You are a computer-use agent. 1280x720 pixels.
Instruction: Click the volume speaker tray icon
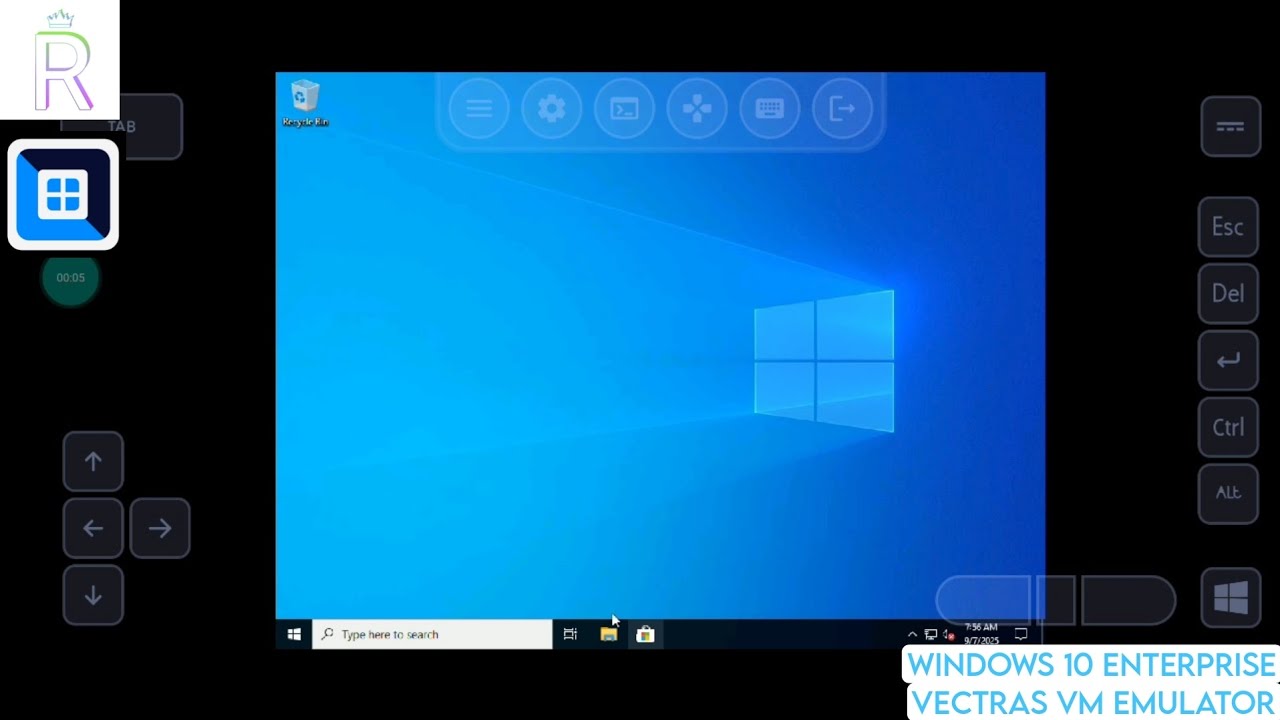(x=948, y=634)
